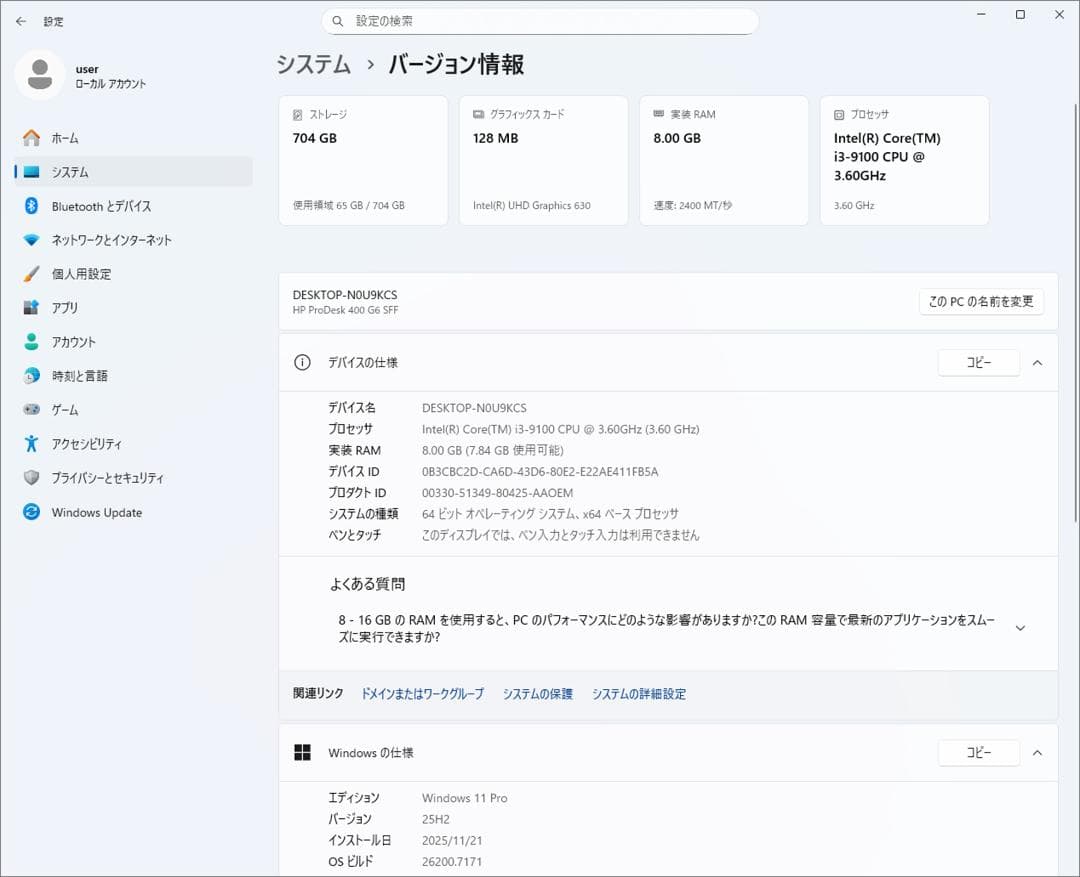Click the 設定の検索 search box
This screenshot has height=877, width=1080.
click(540, 21)
